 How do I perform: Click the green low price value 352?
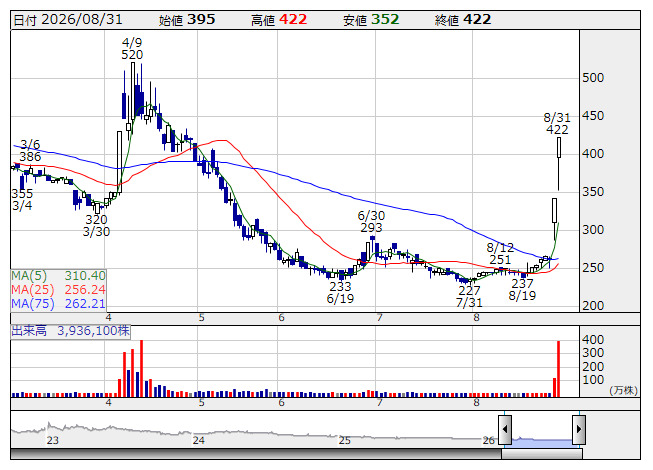[385, 20]
